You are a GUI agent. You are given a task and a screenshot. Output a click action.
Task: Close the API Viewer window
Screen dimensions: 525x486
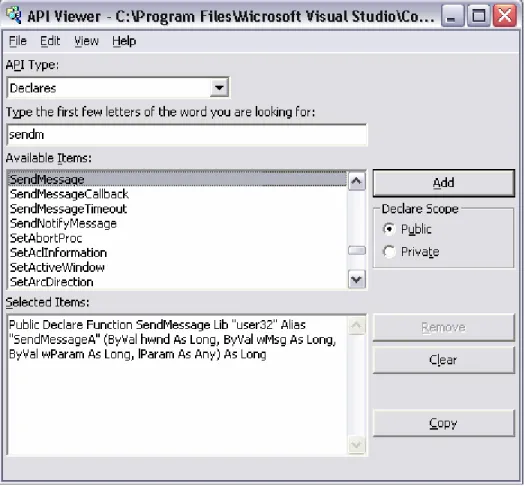point(505,16)
